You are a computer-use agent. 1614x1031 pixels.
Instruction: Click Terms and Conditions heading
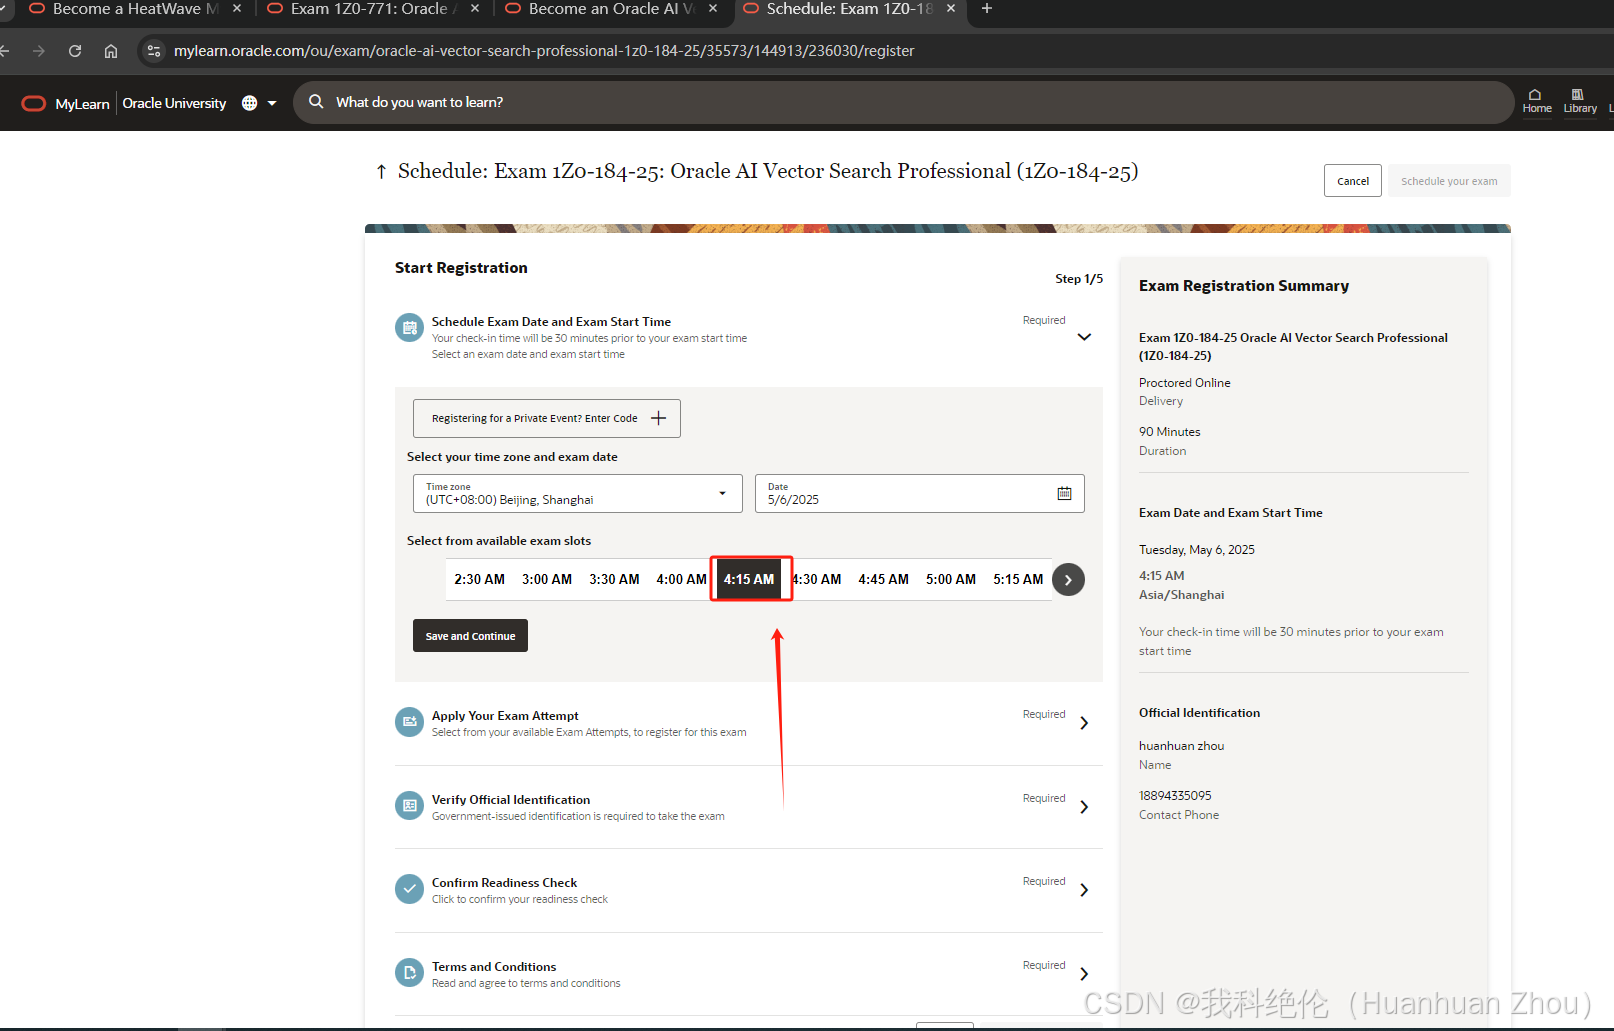point(494,967)
